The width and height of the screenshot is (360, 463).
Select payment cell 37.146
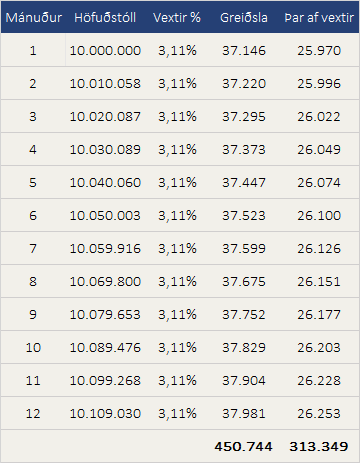tap(244, 51)
